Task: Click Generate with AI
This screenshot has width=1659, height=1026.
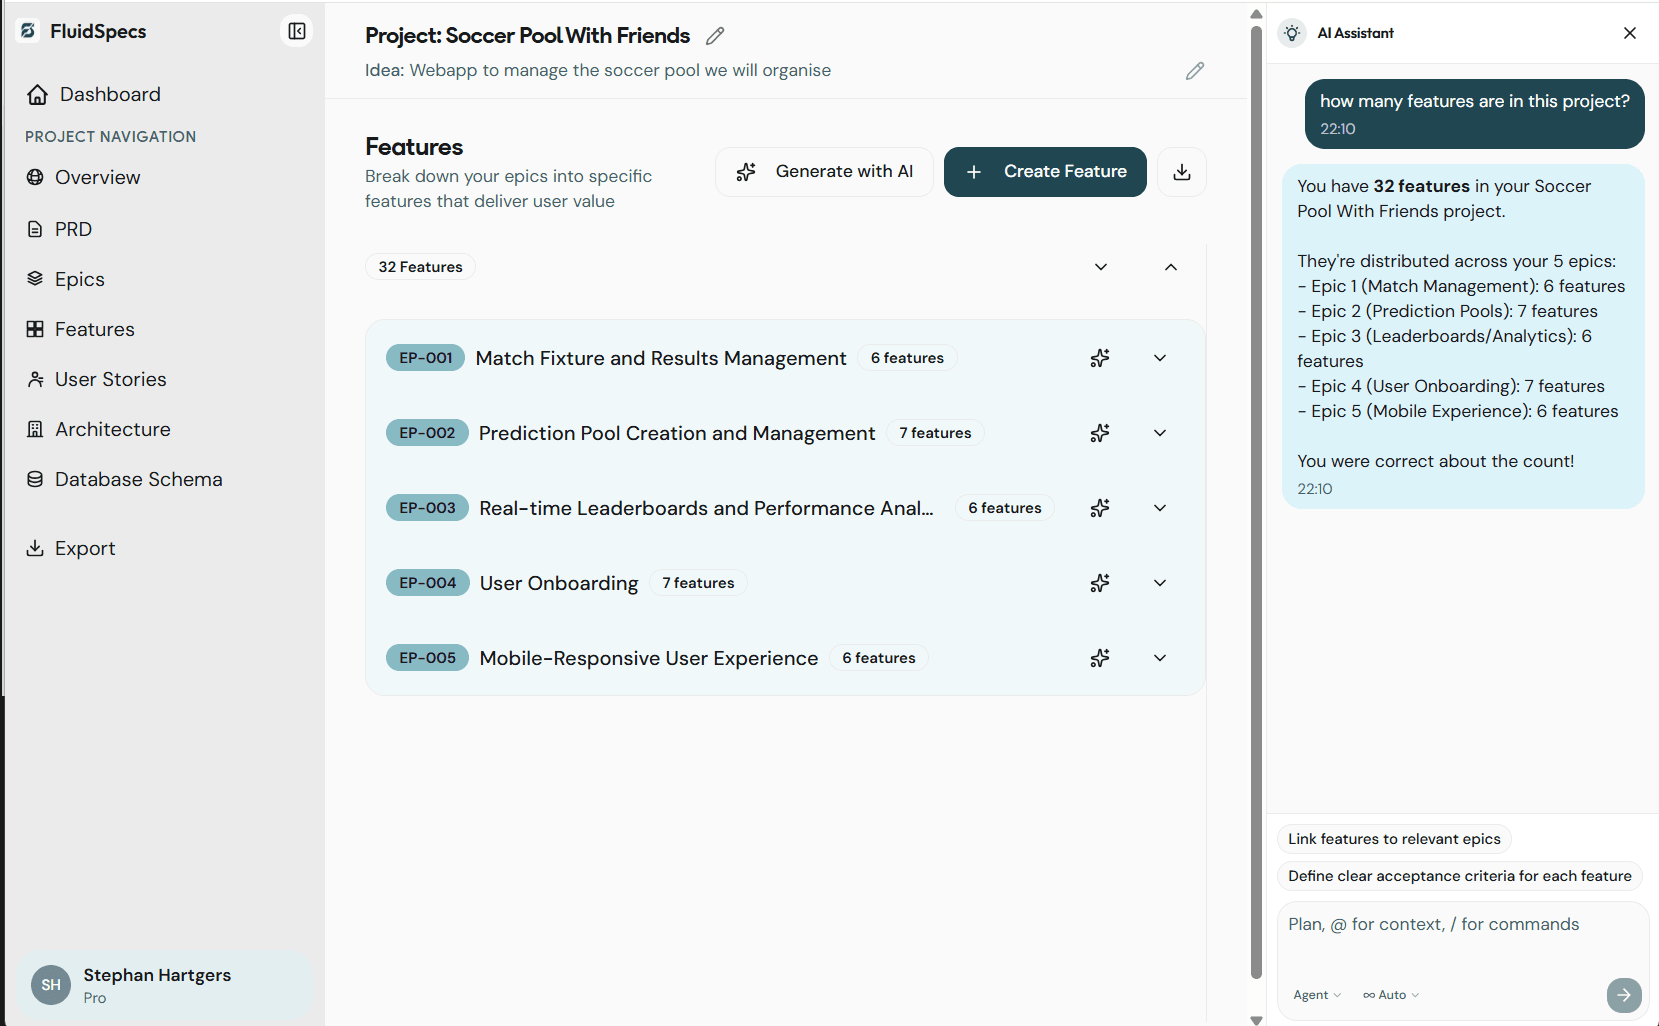Action: click(824, 171)
